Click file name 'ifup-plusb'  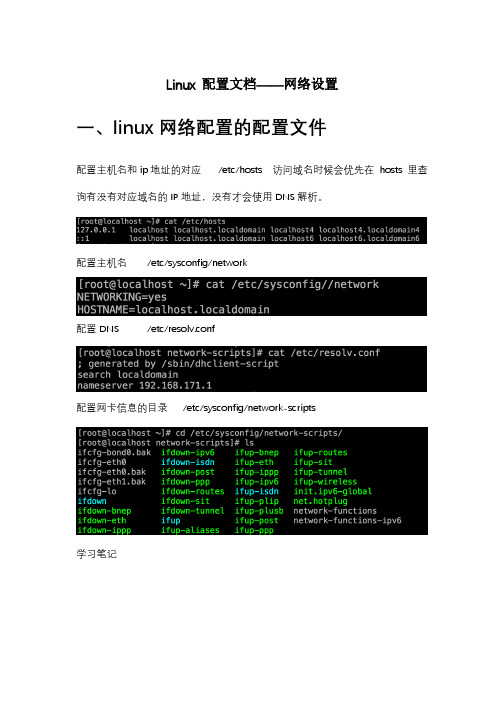point(259,511)
